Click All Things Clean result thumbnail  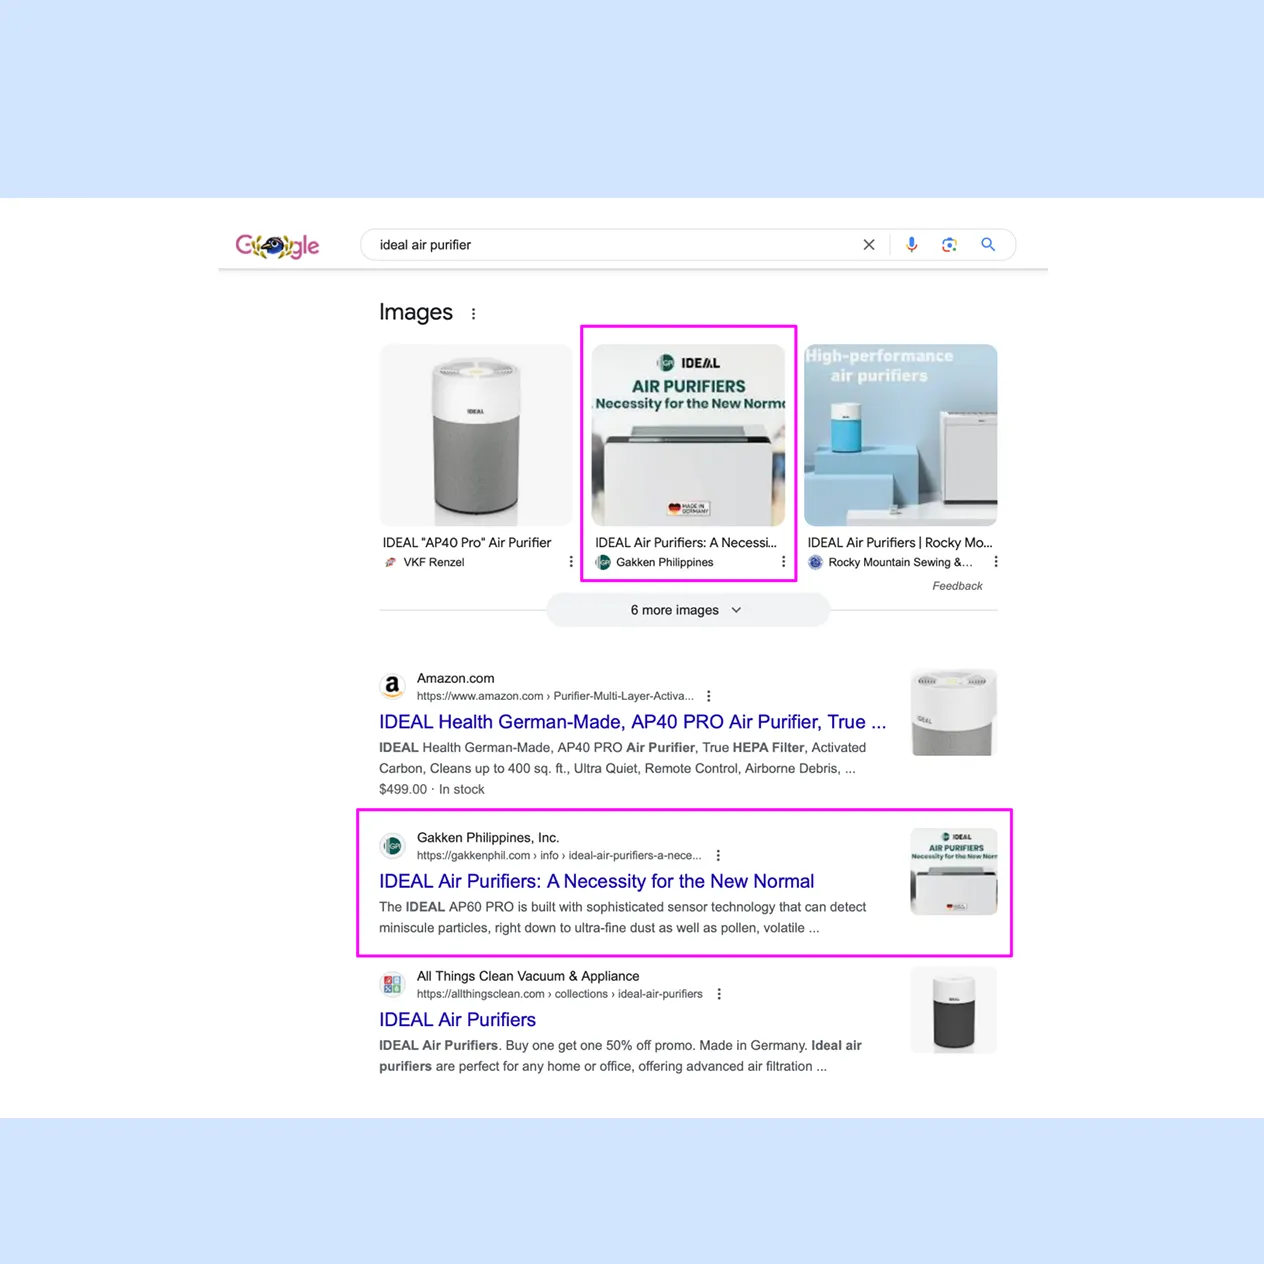(953, 1010)
